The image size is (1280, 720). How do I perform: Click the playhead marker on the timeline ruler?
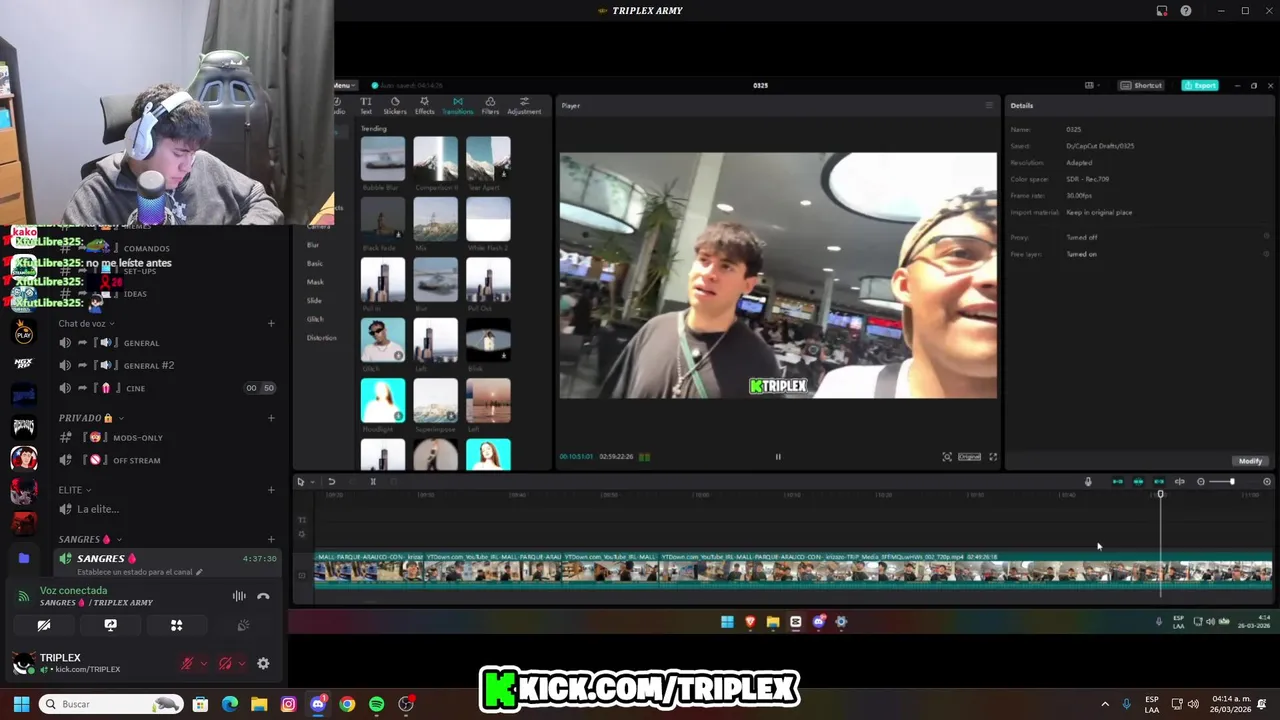(x=1161, y=494)
